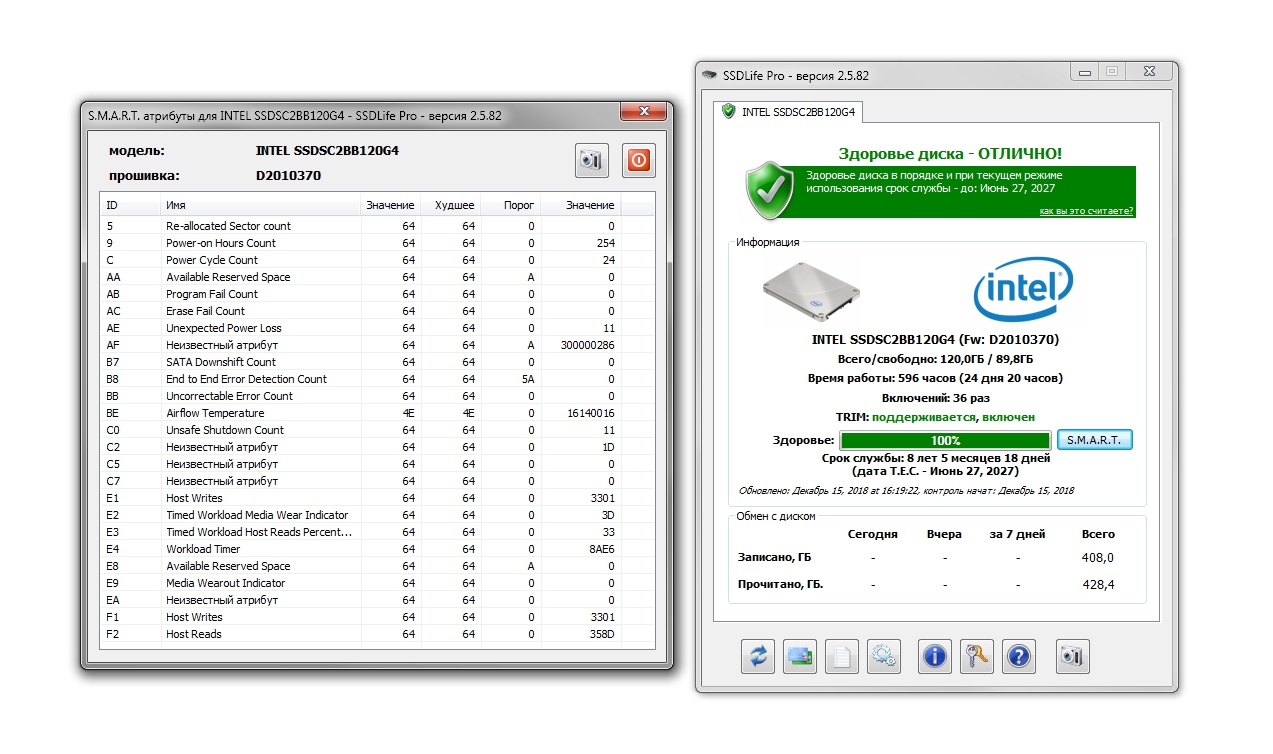Select the 'Media Wearout Indicator' row
1273x754 pixels.
[x=378, y=583]
